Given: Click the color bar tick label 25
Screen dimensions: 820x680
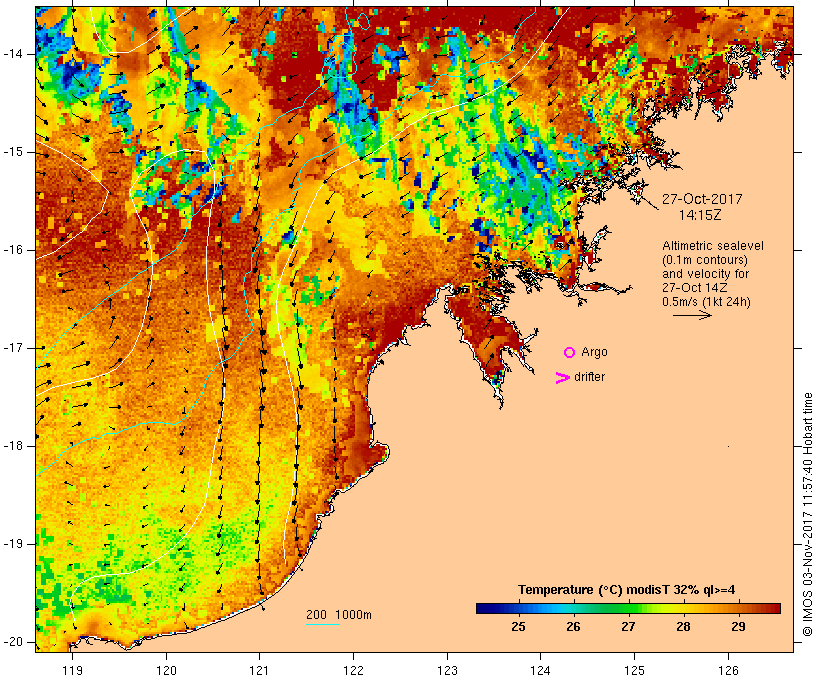Looking at the screenshot, I should pos(518,627).
